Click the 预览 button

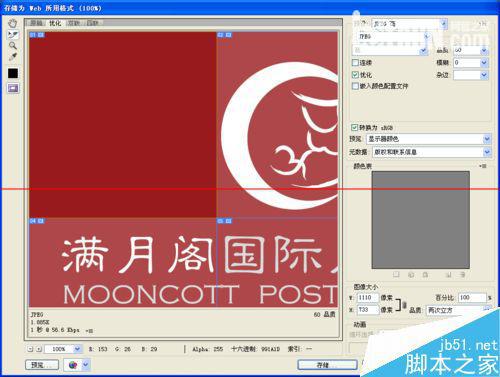[x=42, y=365]
